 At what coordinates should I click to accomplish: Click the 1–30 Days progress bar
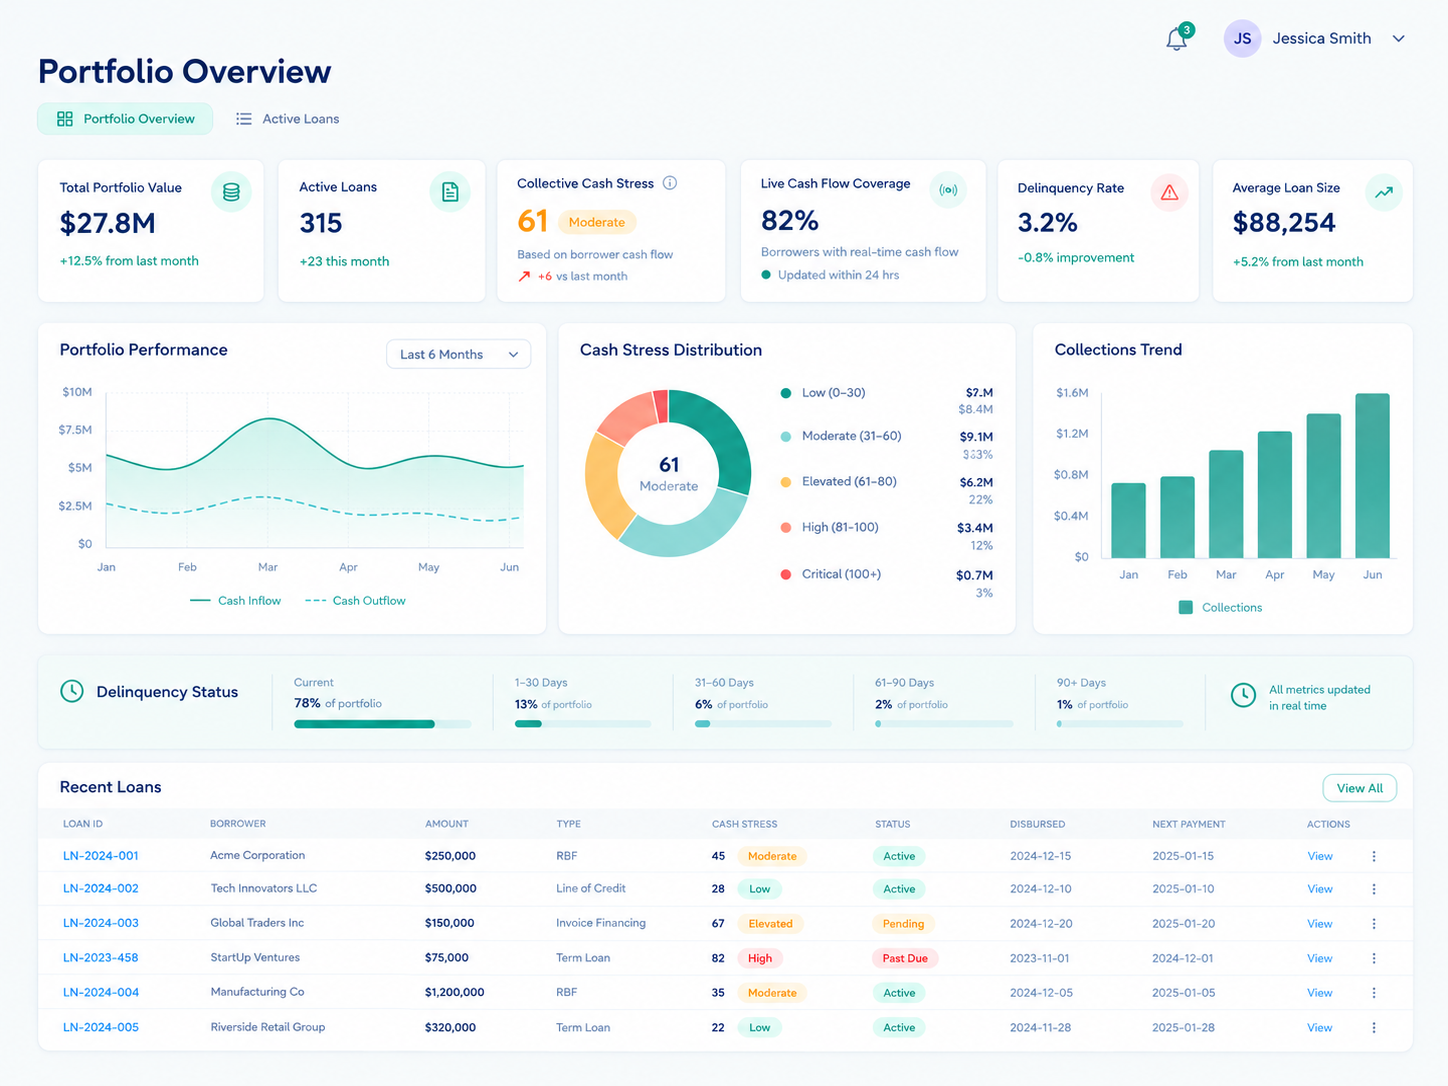(582, 724)
